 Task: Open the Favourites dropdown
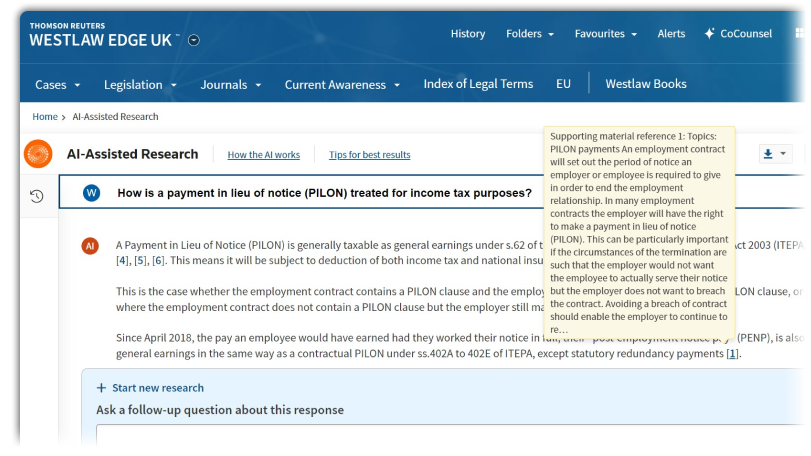pyautogui.click(x=605, y=34)
